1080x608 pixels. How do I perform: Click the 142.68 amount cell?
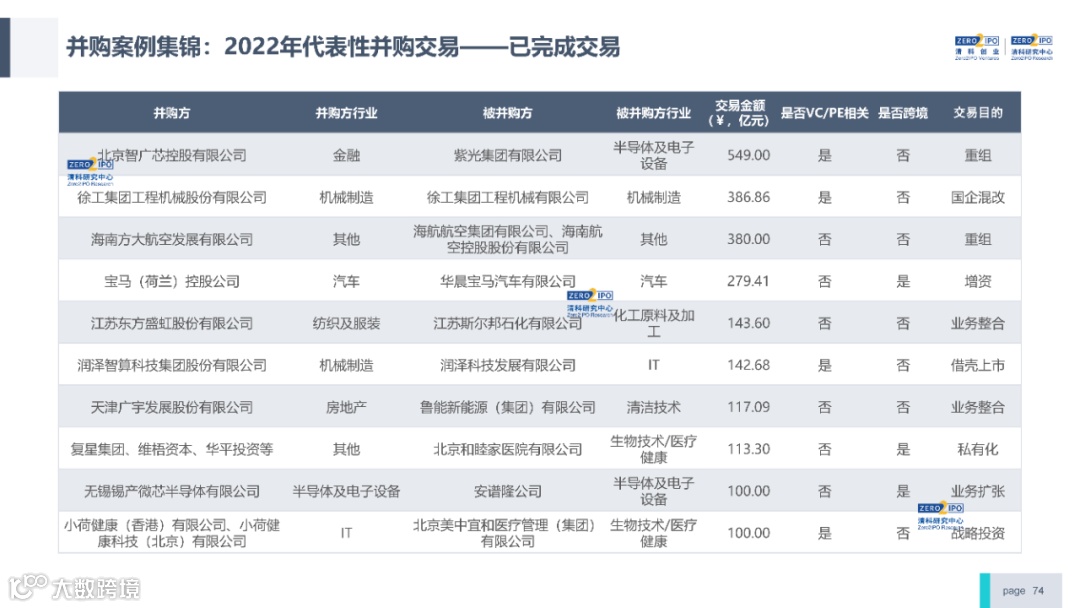pos(749,365)
